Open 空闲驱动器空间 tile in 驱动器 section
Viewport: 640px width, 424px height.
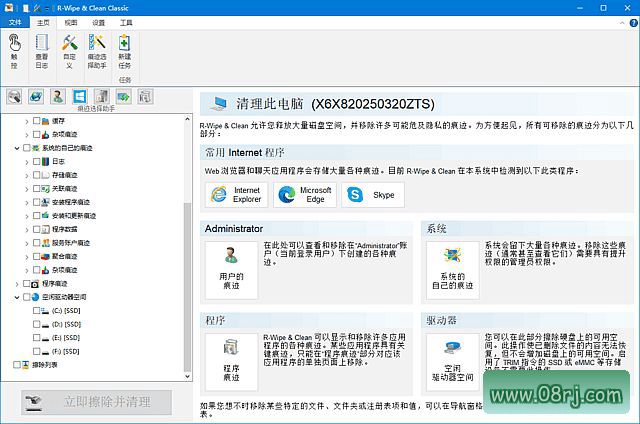click(453, 362)
